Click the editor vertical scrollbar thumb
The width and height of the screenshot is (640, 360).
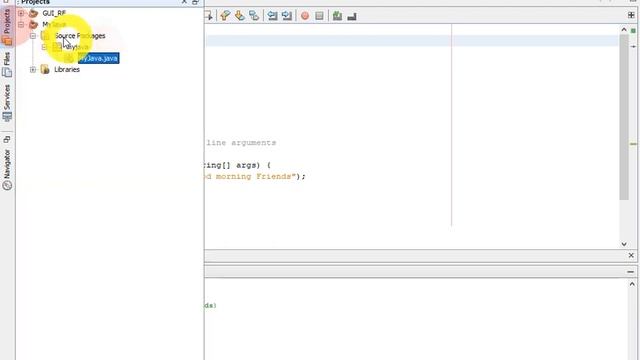pos(624,117)
